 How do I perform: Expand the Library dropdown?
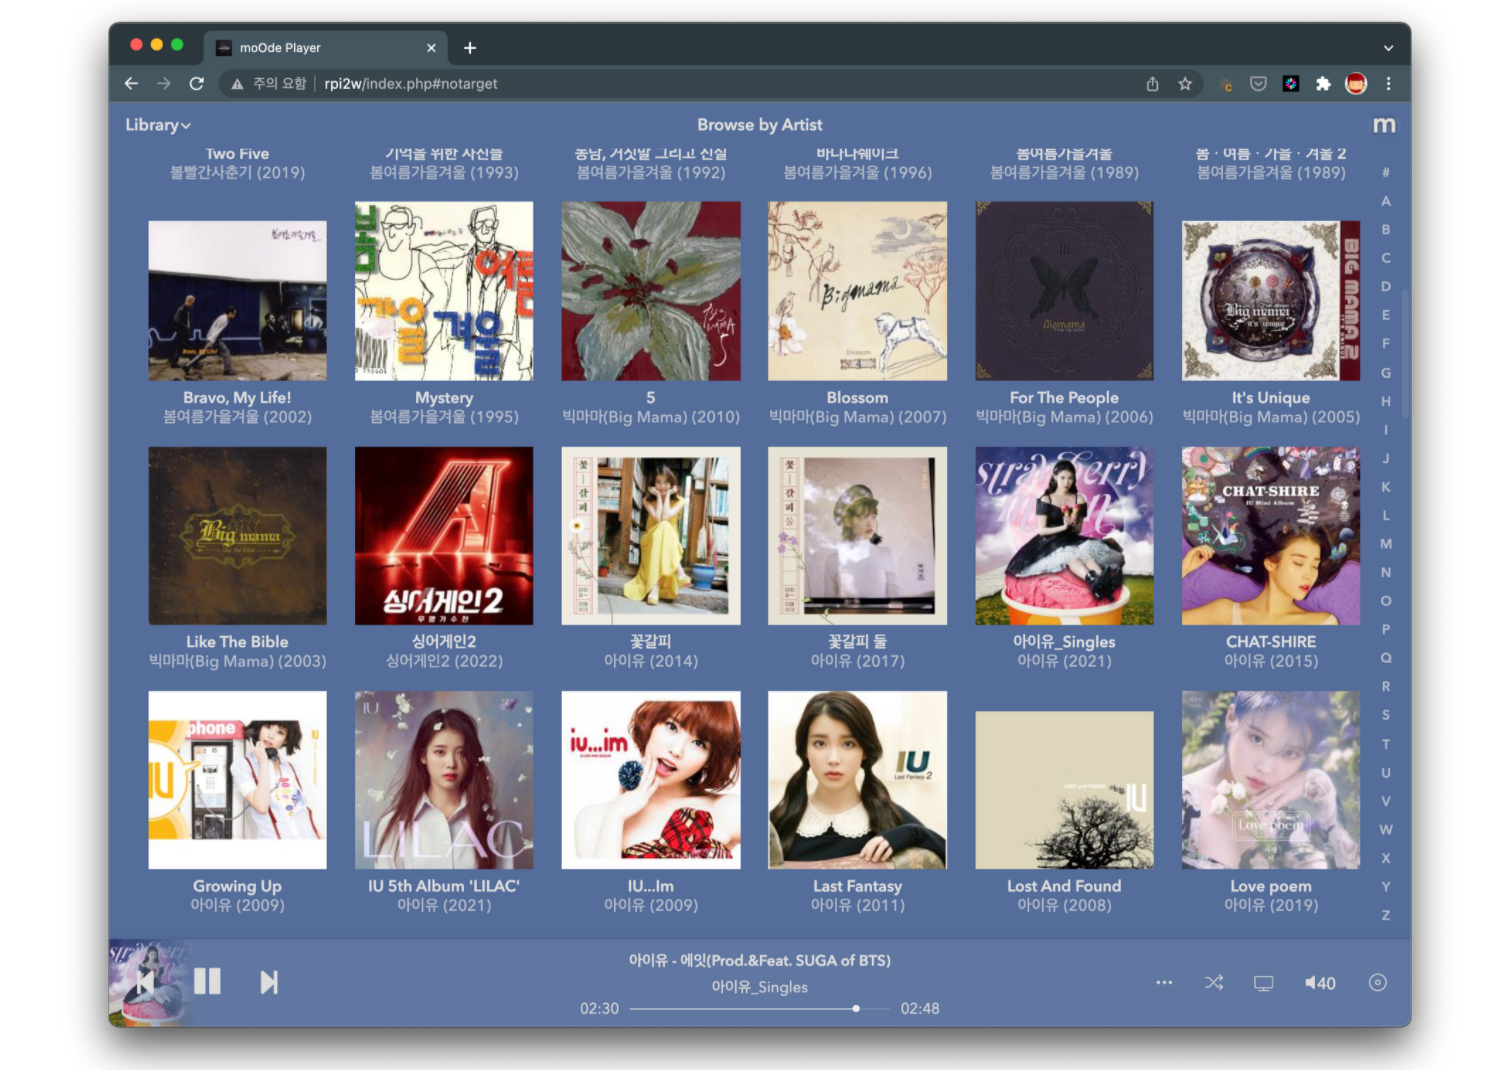[x=158, y=125]
